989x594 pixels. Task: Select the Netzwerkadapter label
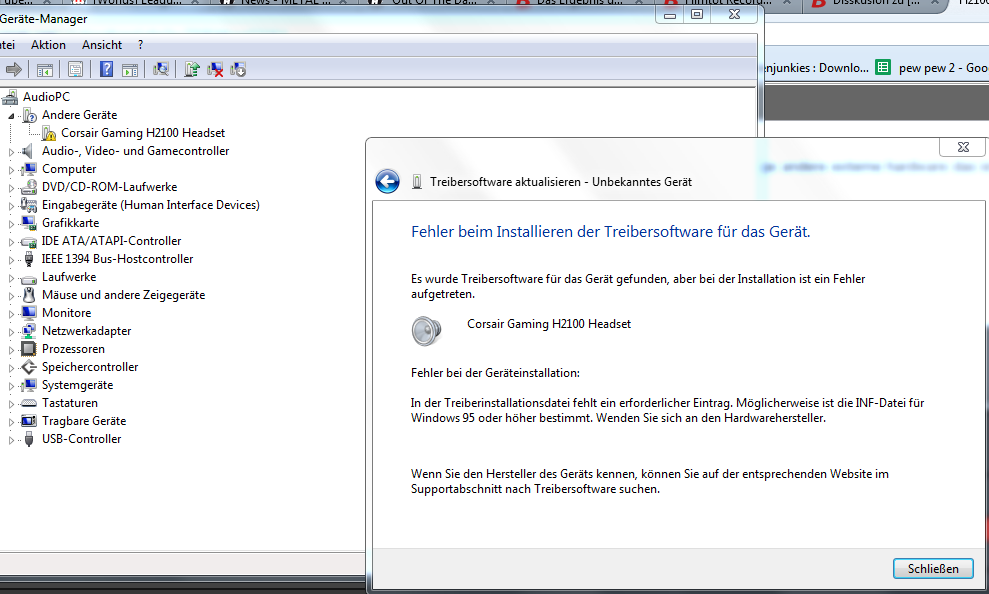pyautogui.click(x=86, y=330)
